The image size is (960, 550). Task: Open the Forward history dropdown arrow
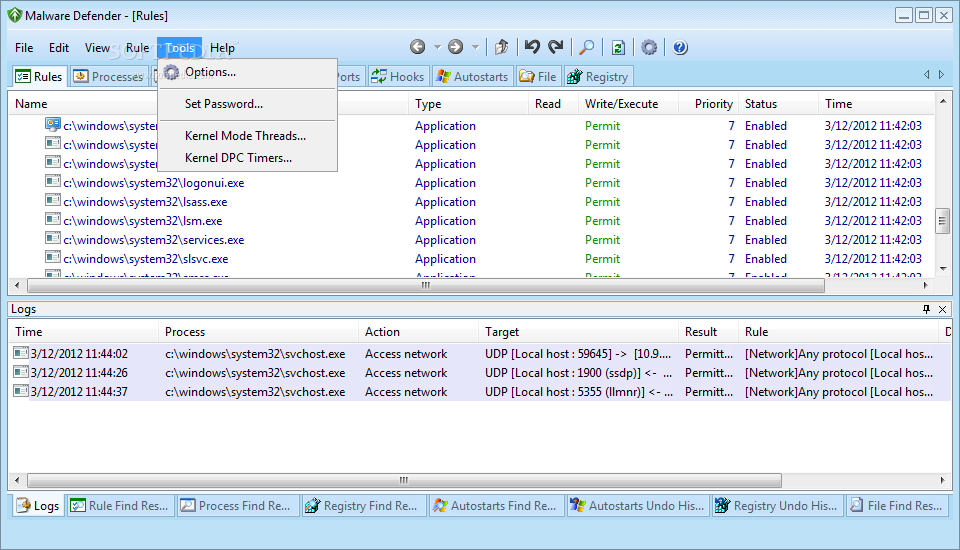tap(475, 47)
